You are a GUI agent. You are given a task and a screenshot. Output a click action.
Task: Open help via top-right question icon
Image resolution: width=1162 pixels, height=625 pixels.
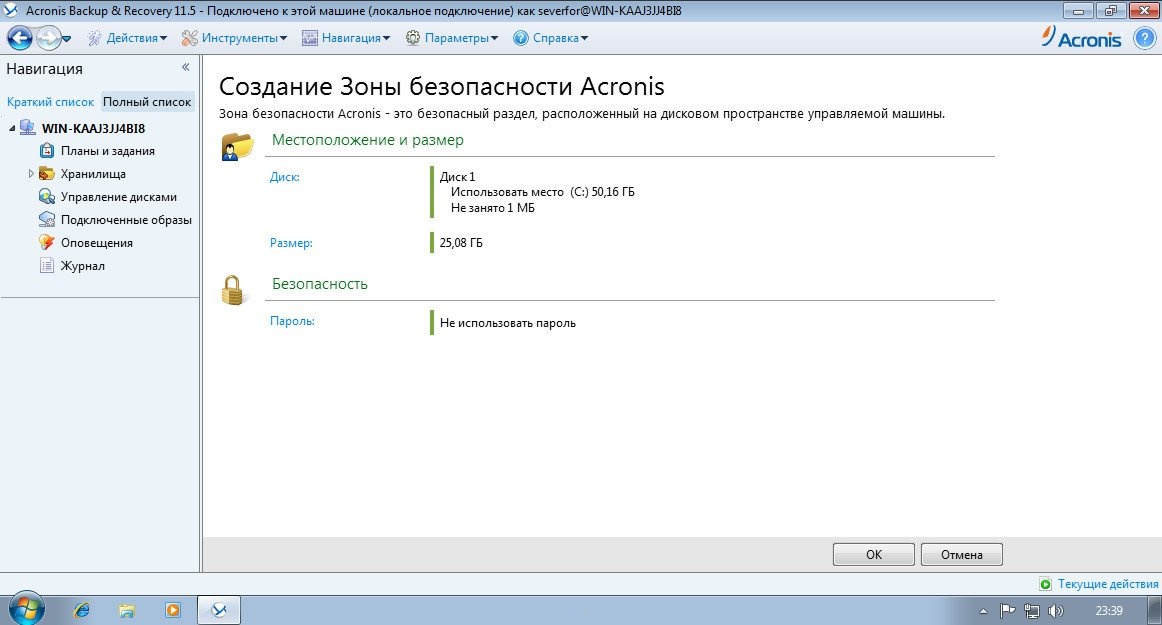tap(1145, 38)
